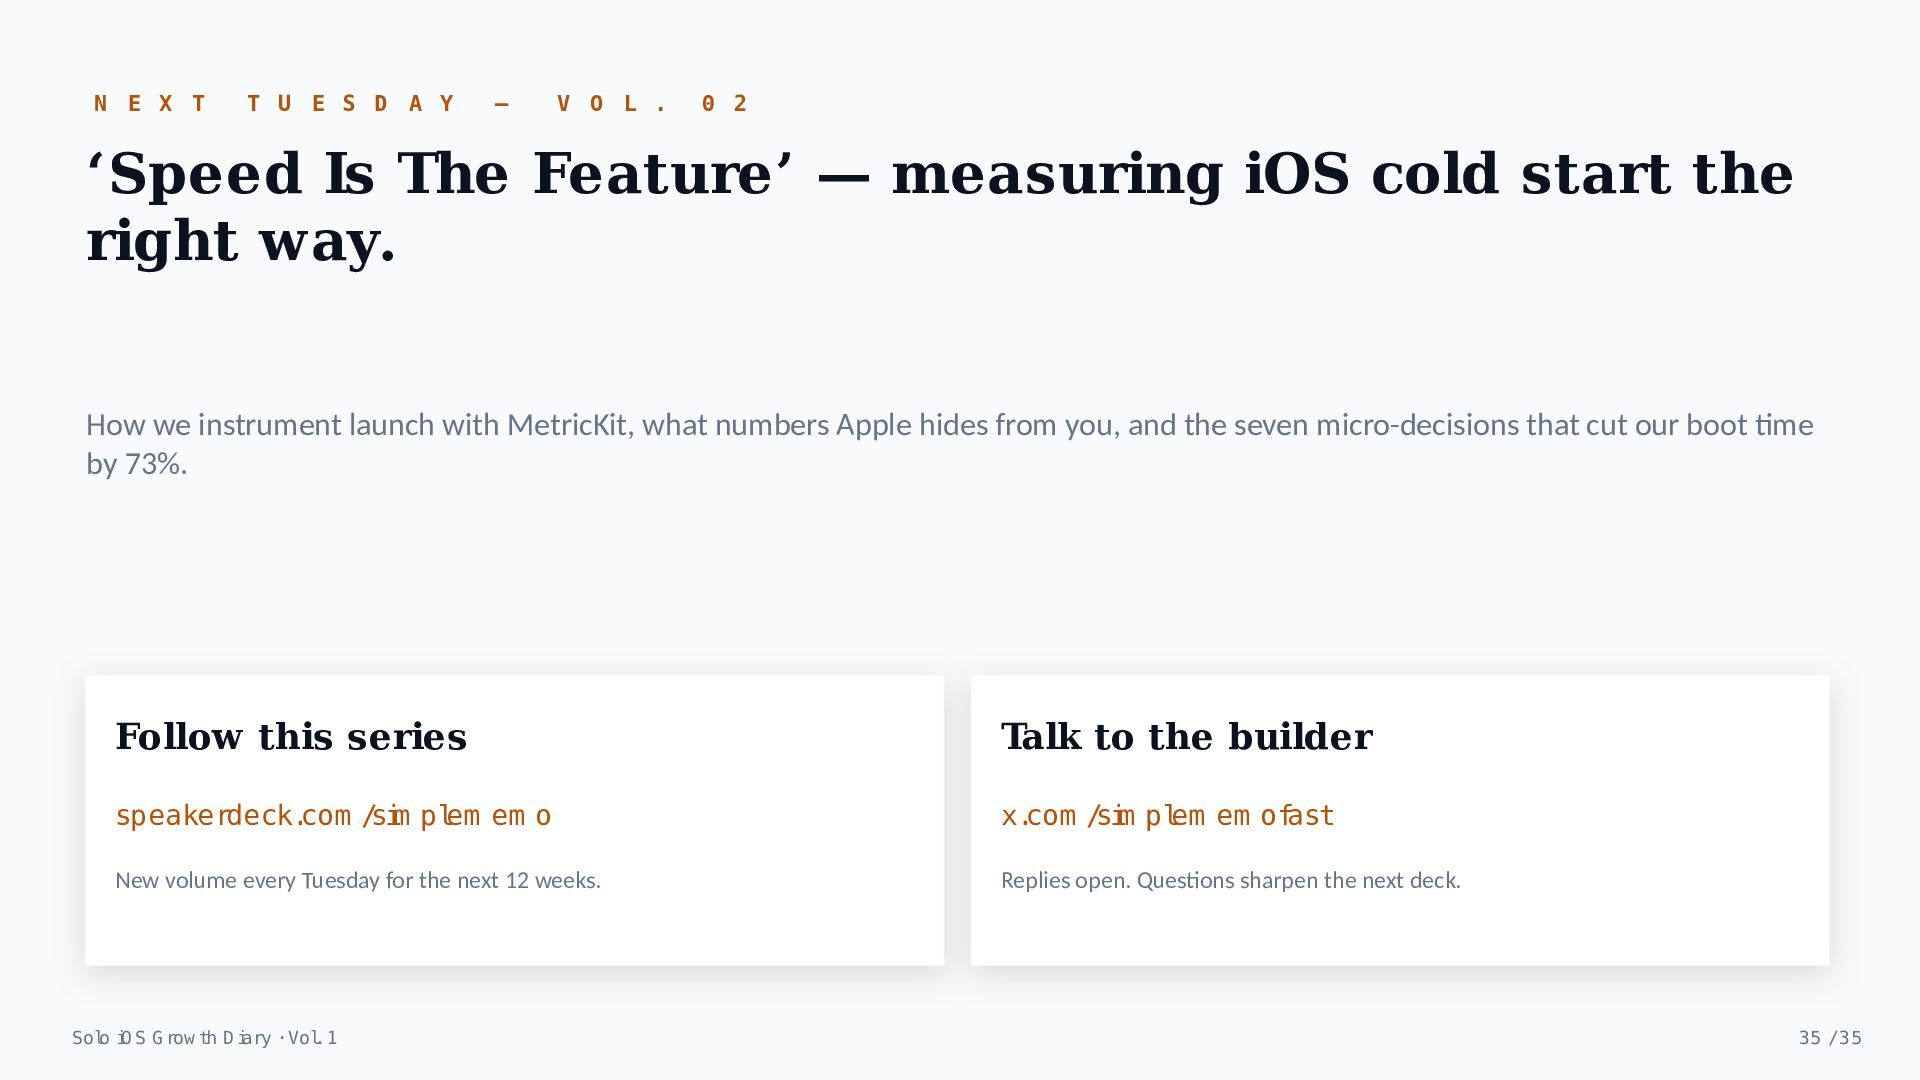Click the 'Solo iOS Growth Diary · Vol. 1' footer
The height and width of the screenshot is (1080, 1920).
(x=204, y=1038)
